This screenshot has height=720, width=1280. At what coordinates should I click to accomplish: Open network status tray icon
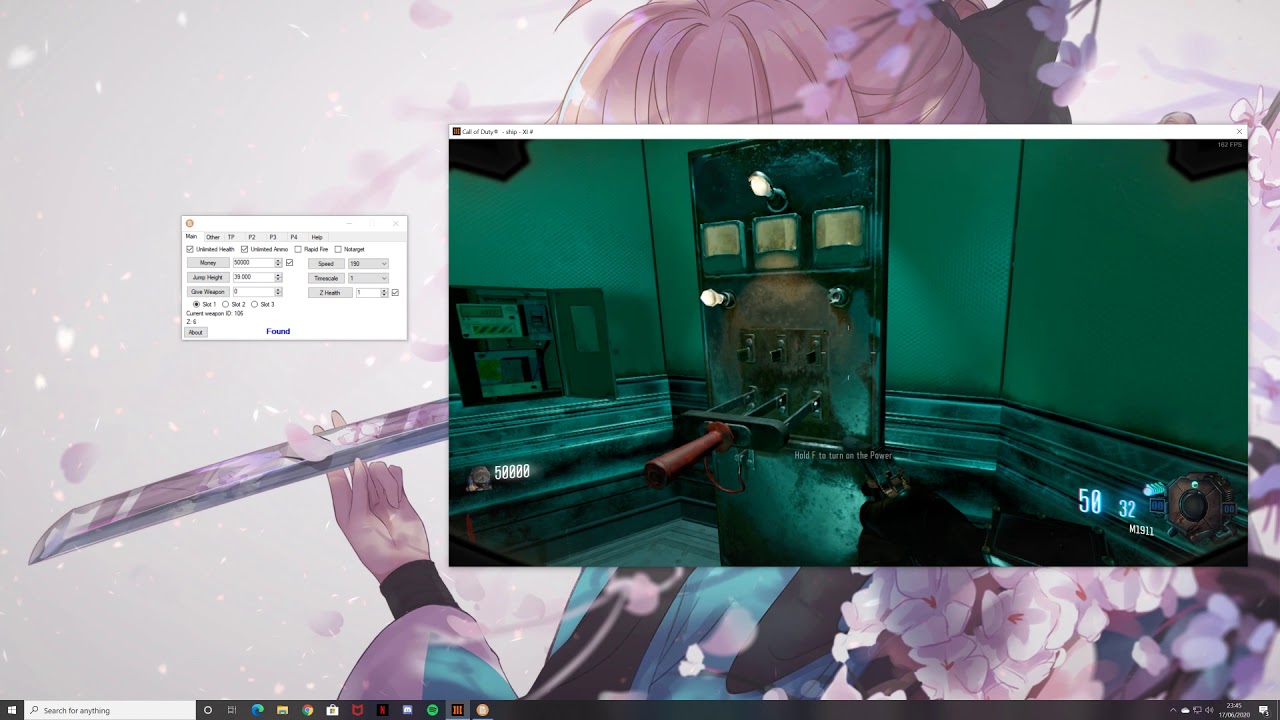pyautogui.click(x=1197, y=710)
